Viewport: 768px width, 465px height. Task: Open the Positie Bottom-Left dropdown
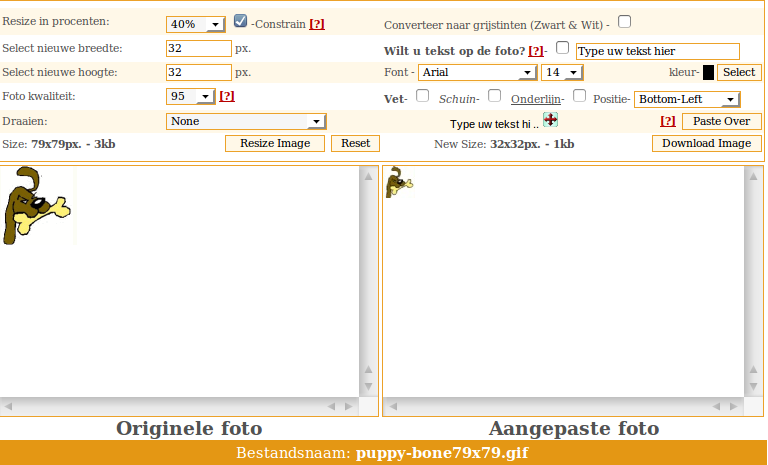point(687,99)
